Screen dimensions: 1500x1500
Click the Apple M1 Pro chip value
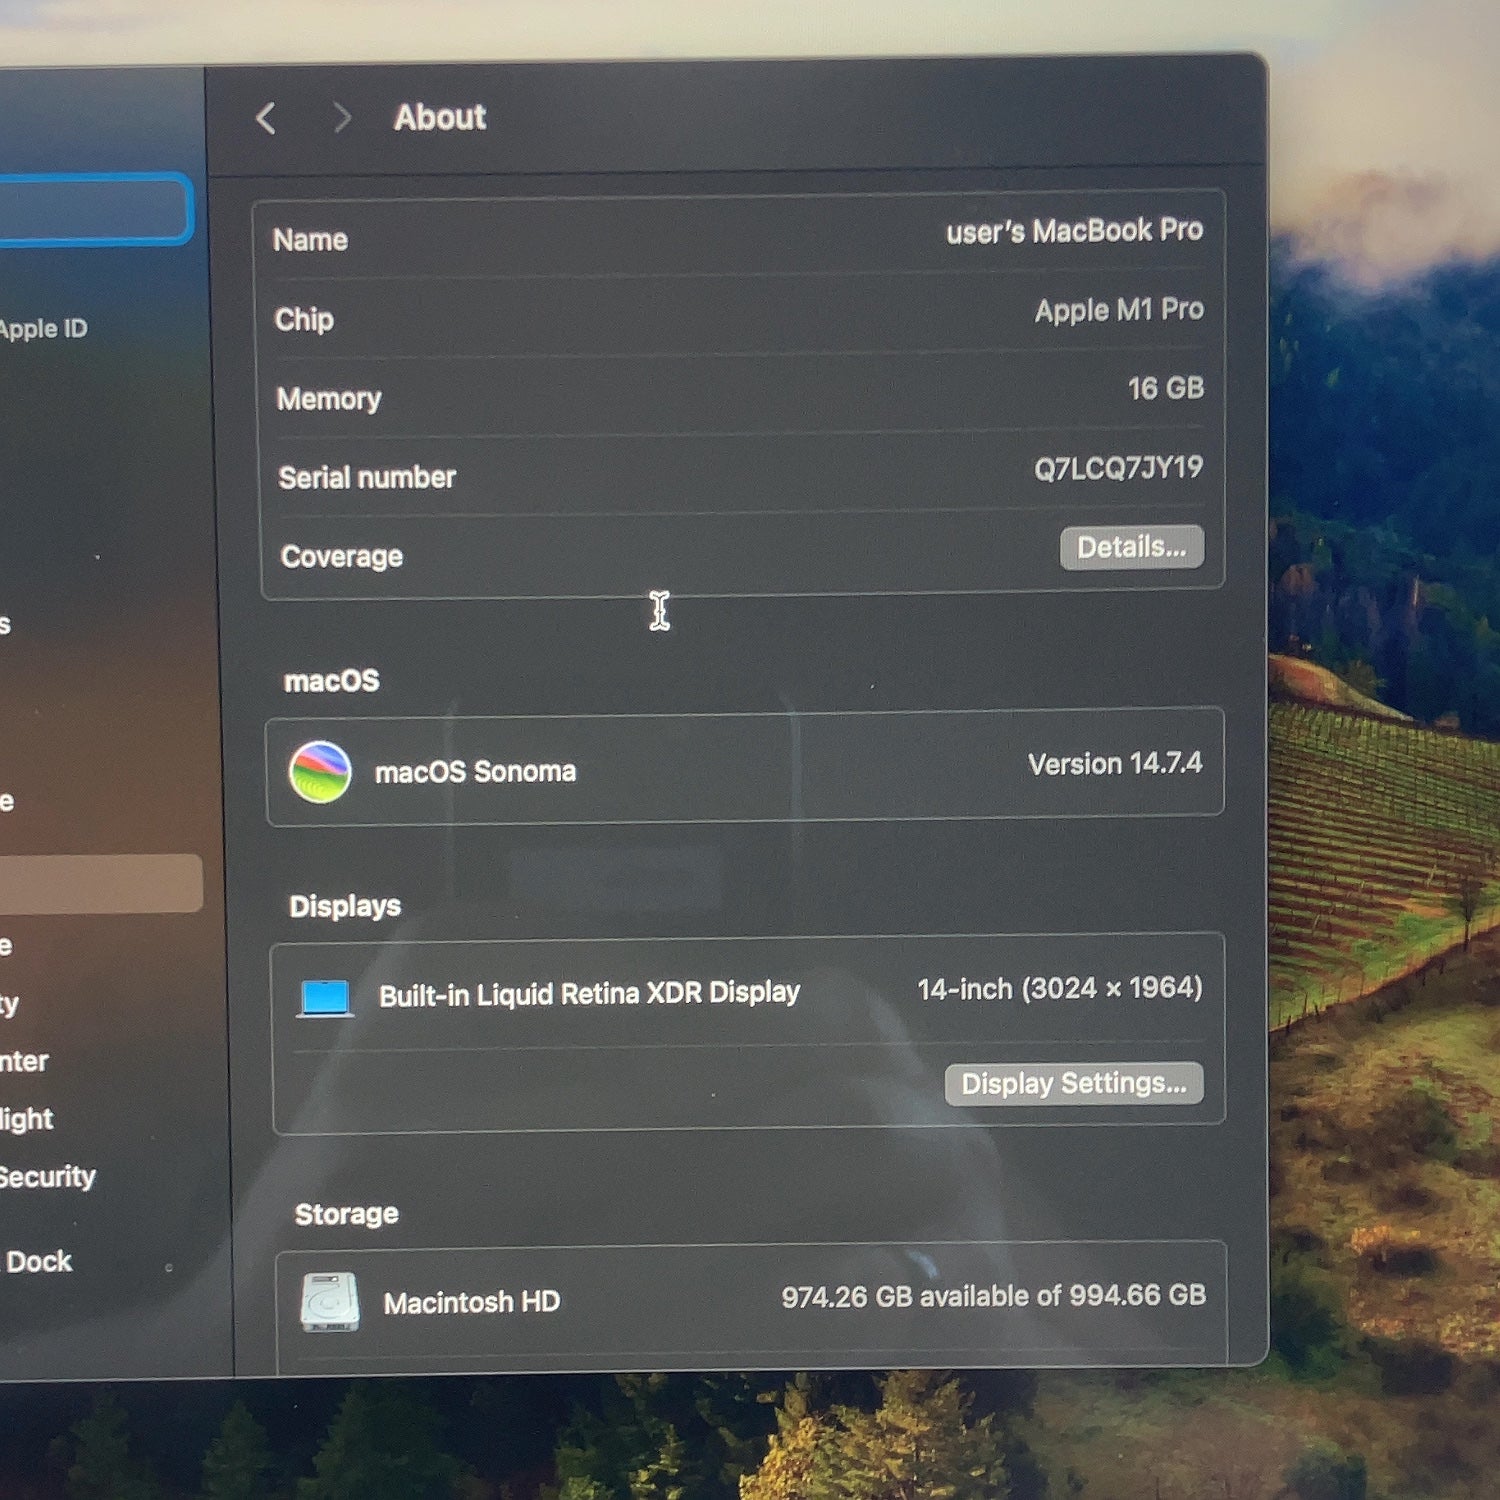coord(1119,310)
